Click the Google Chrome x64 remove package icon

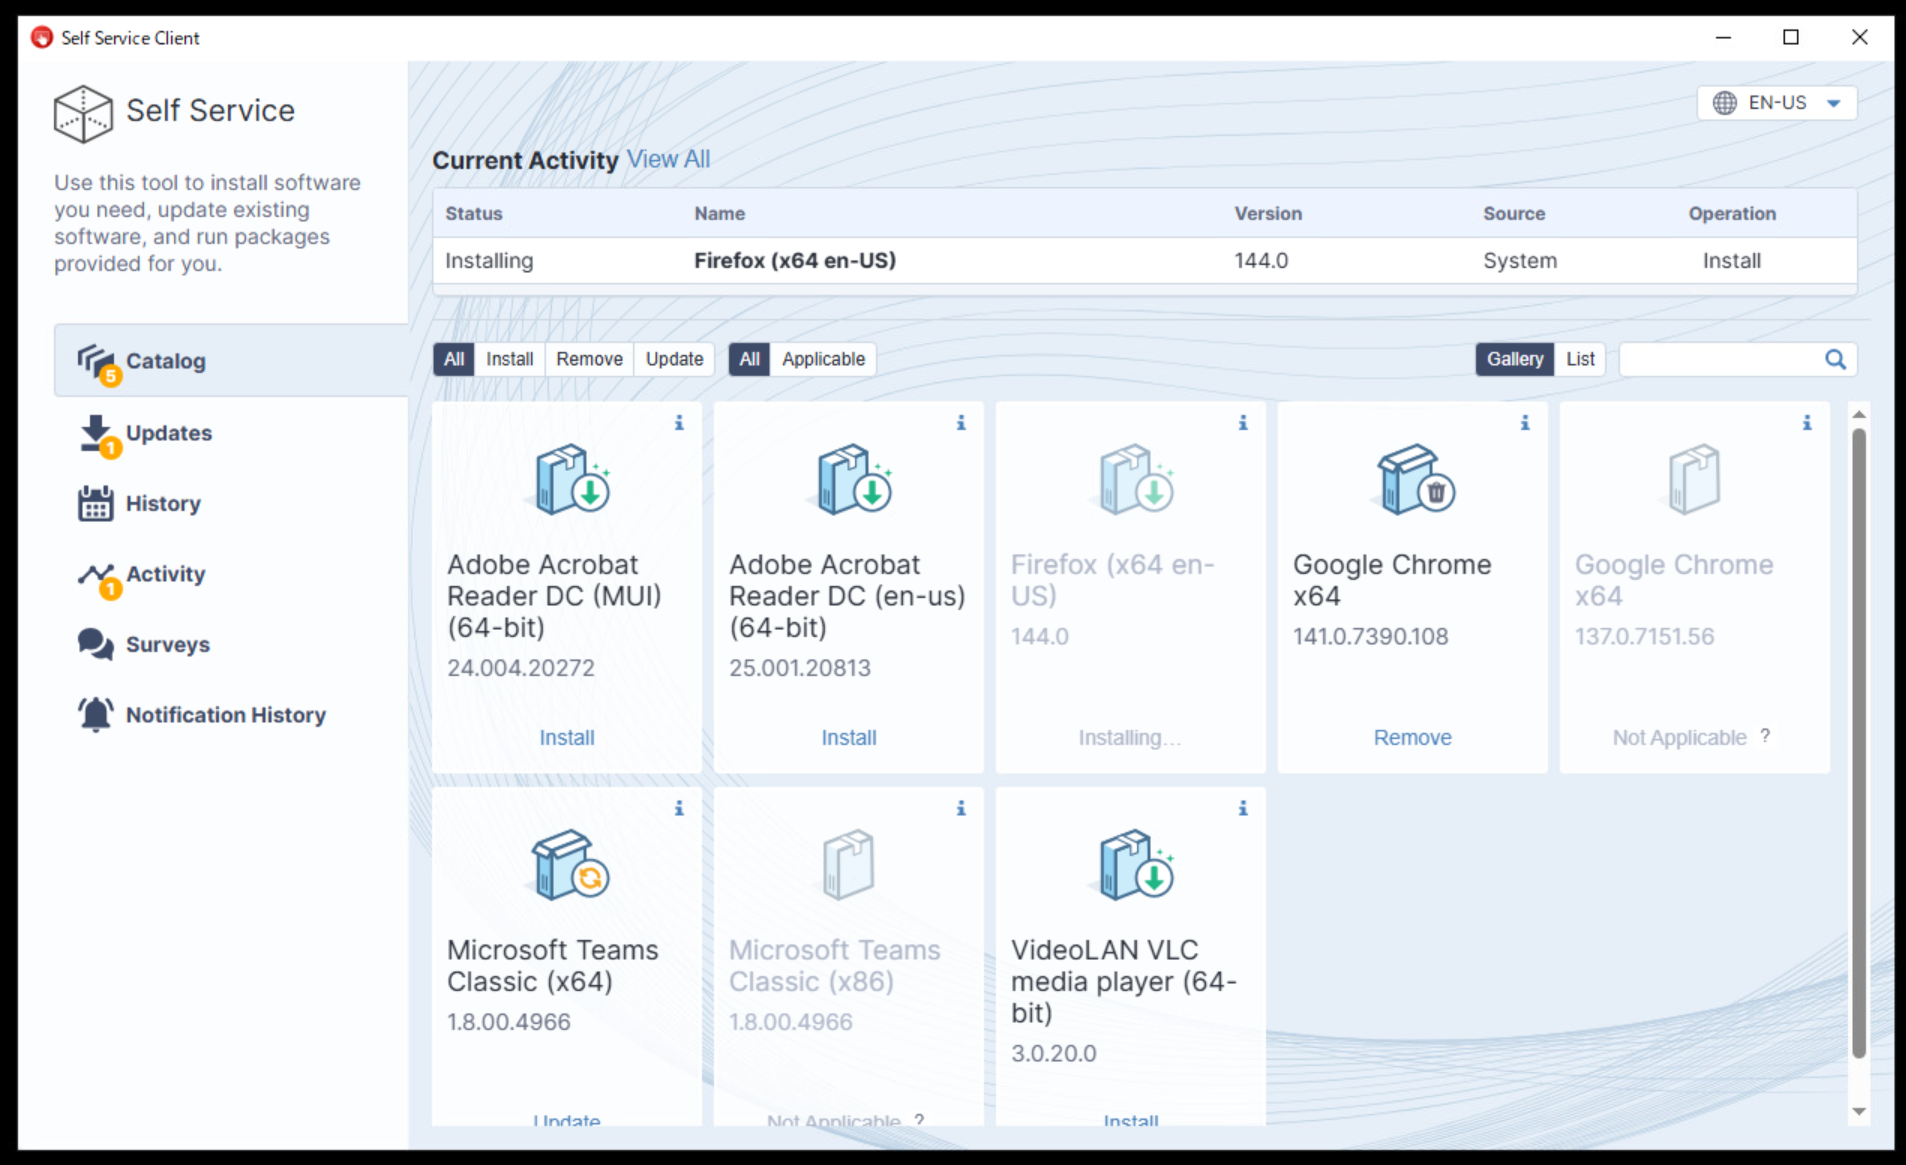click(1416, 480)
